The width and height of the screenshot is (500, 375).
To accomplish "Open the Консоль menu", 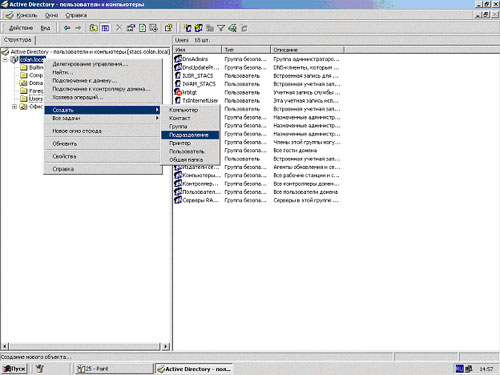I will click(x=27, y=15).
